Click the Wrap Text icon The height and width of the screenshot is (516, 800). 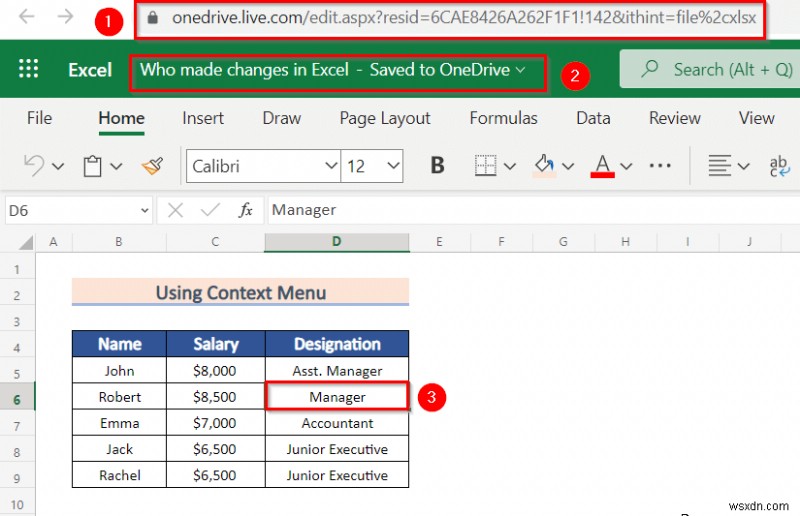779,166
